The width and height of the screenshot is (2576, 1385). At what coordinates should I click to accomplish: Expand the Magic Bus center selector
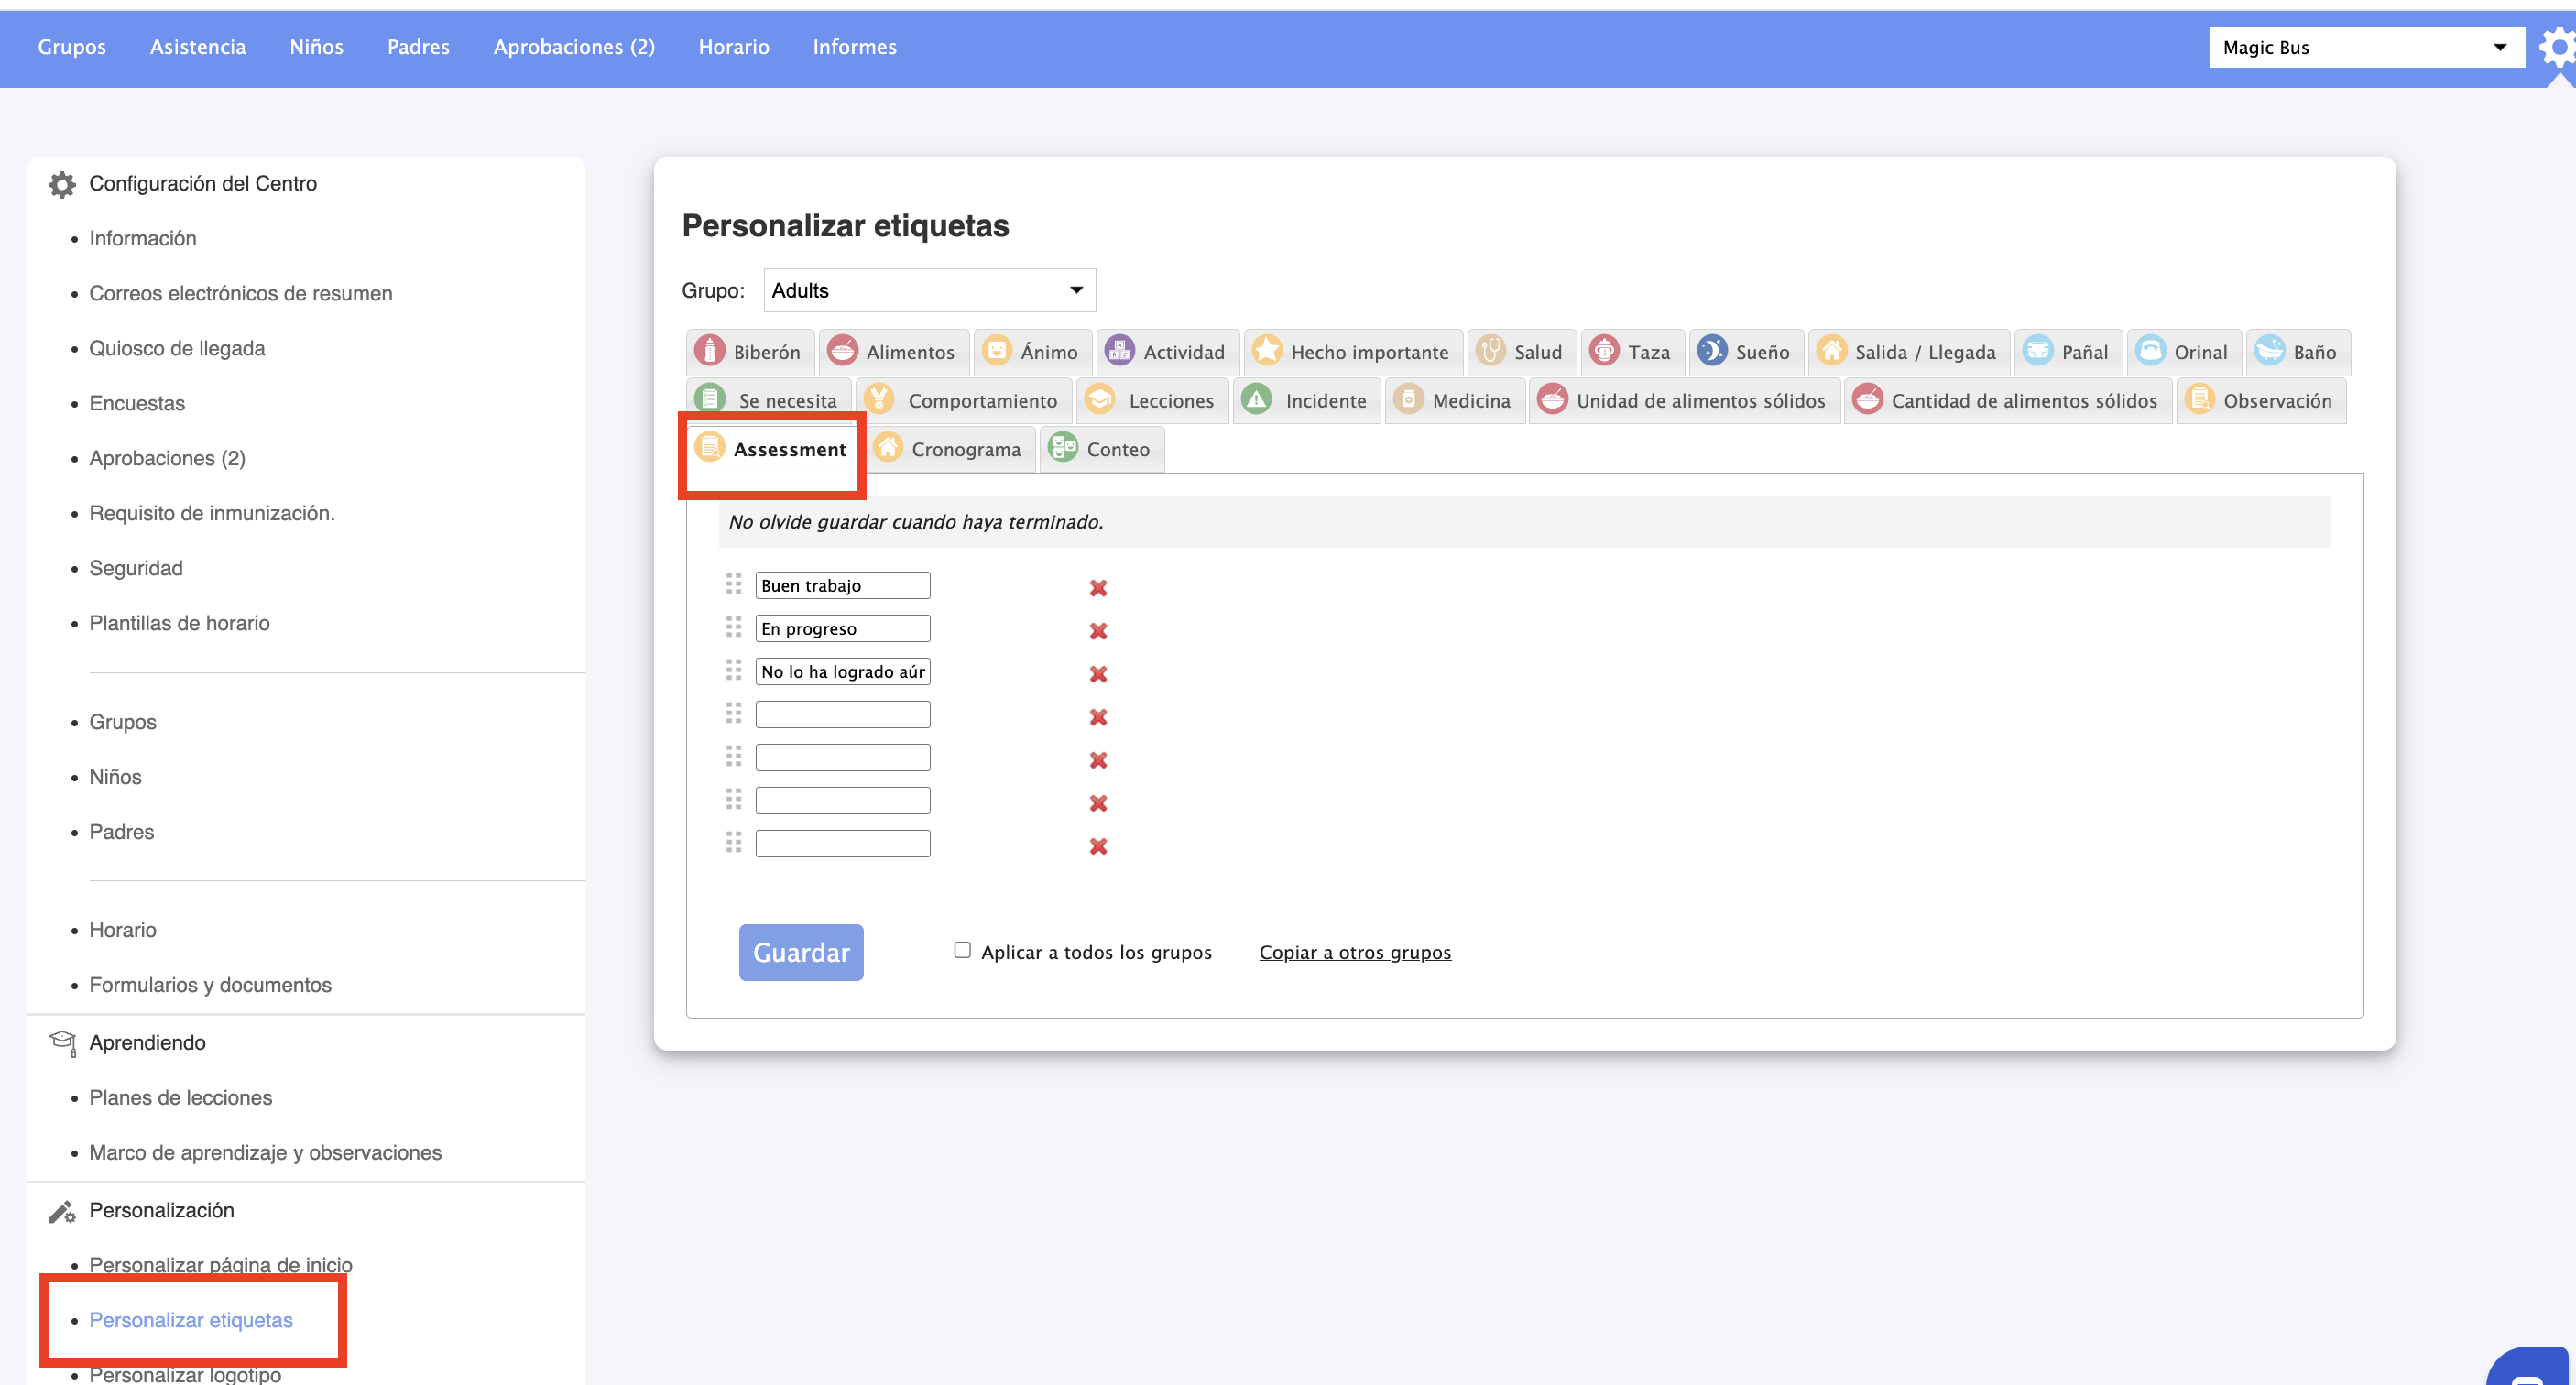[2364, 47]
